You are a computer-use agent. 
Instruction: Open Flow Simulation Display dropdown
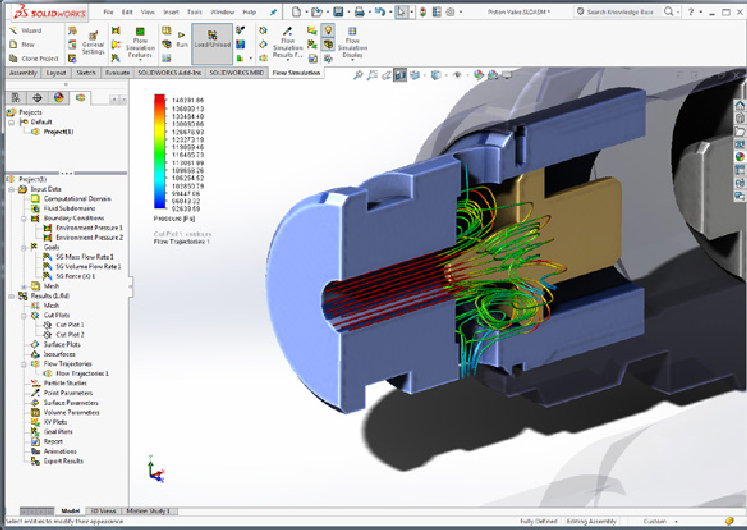click(352, 44)
